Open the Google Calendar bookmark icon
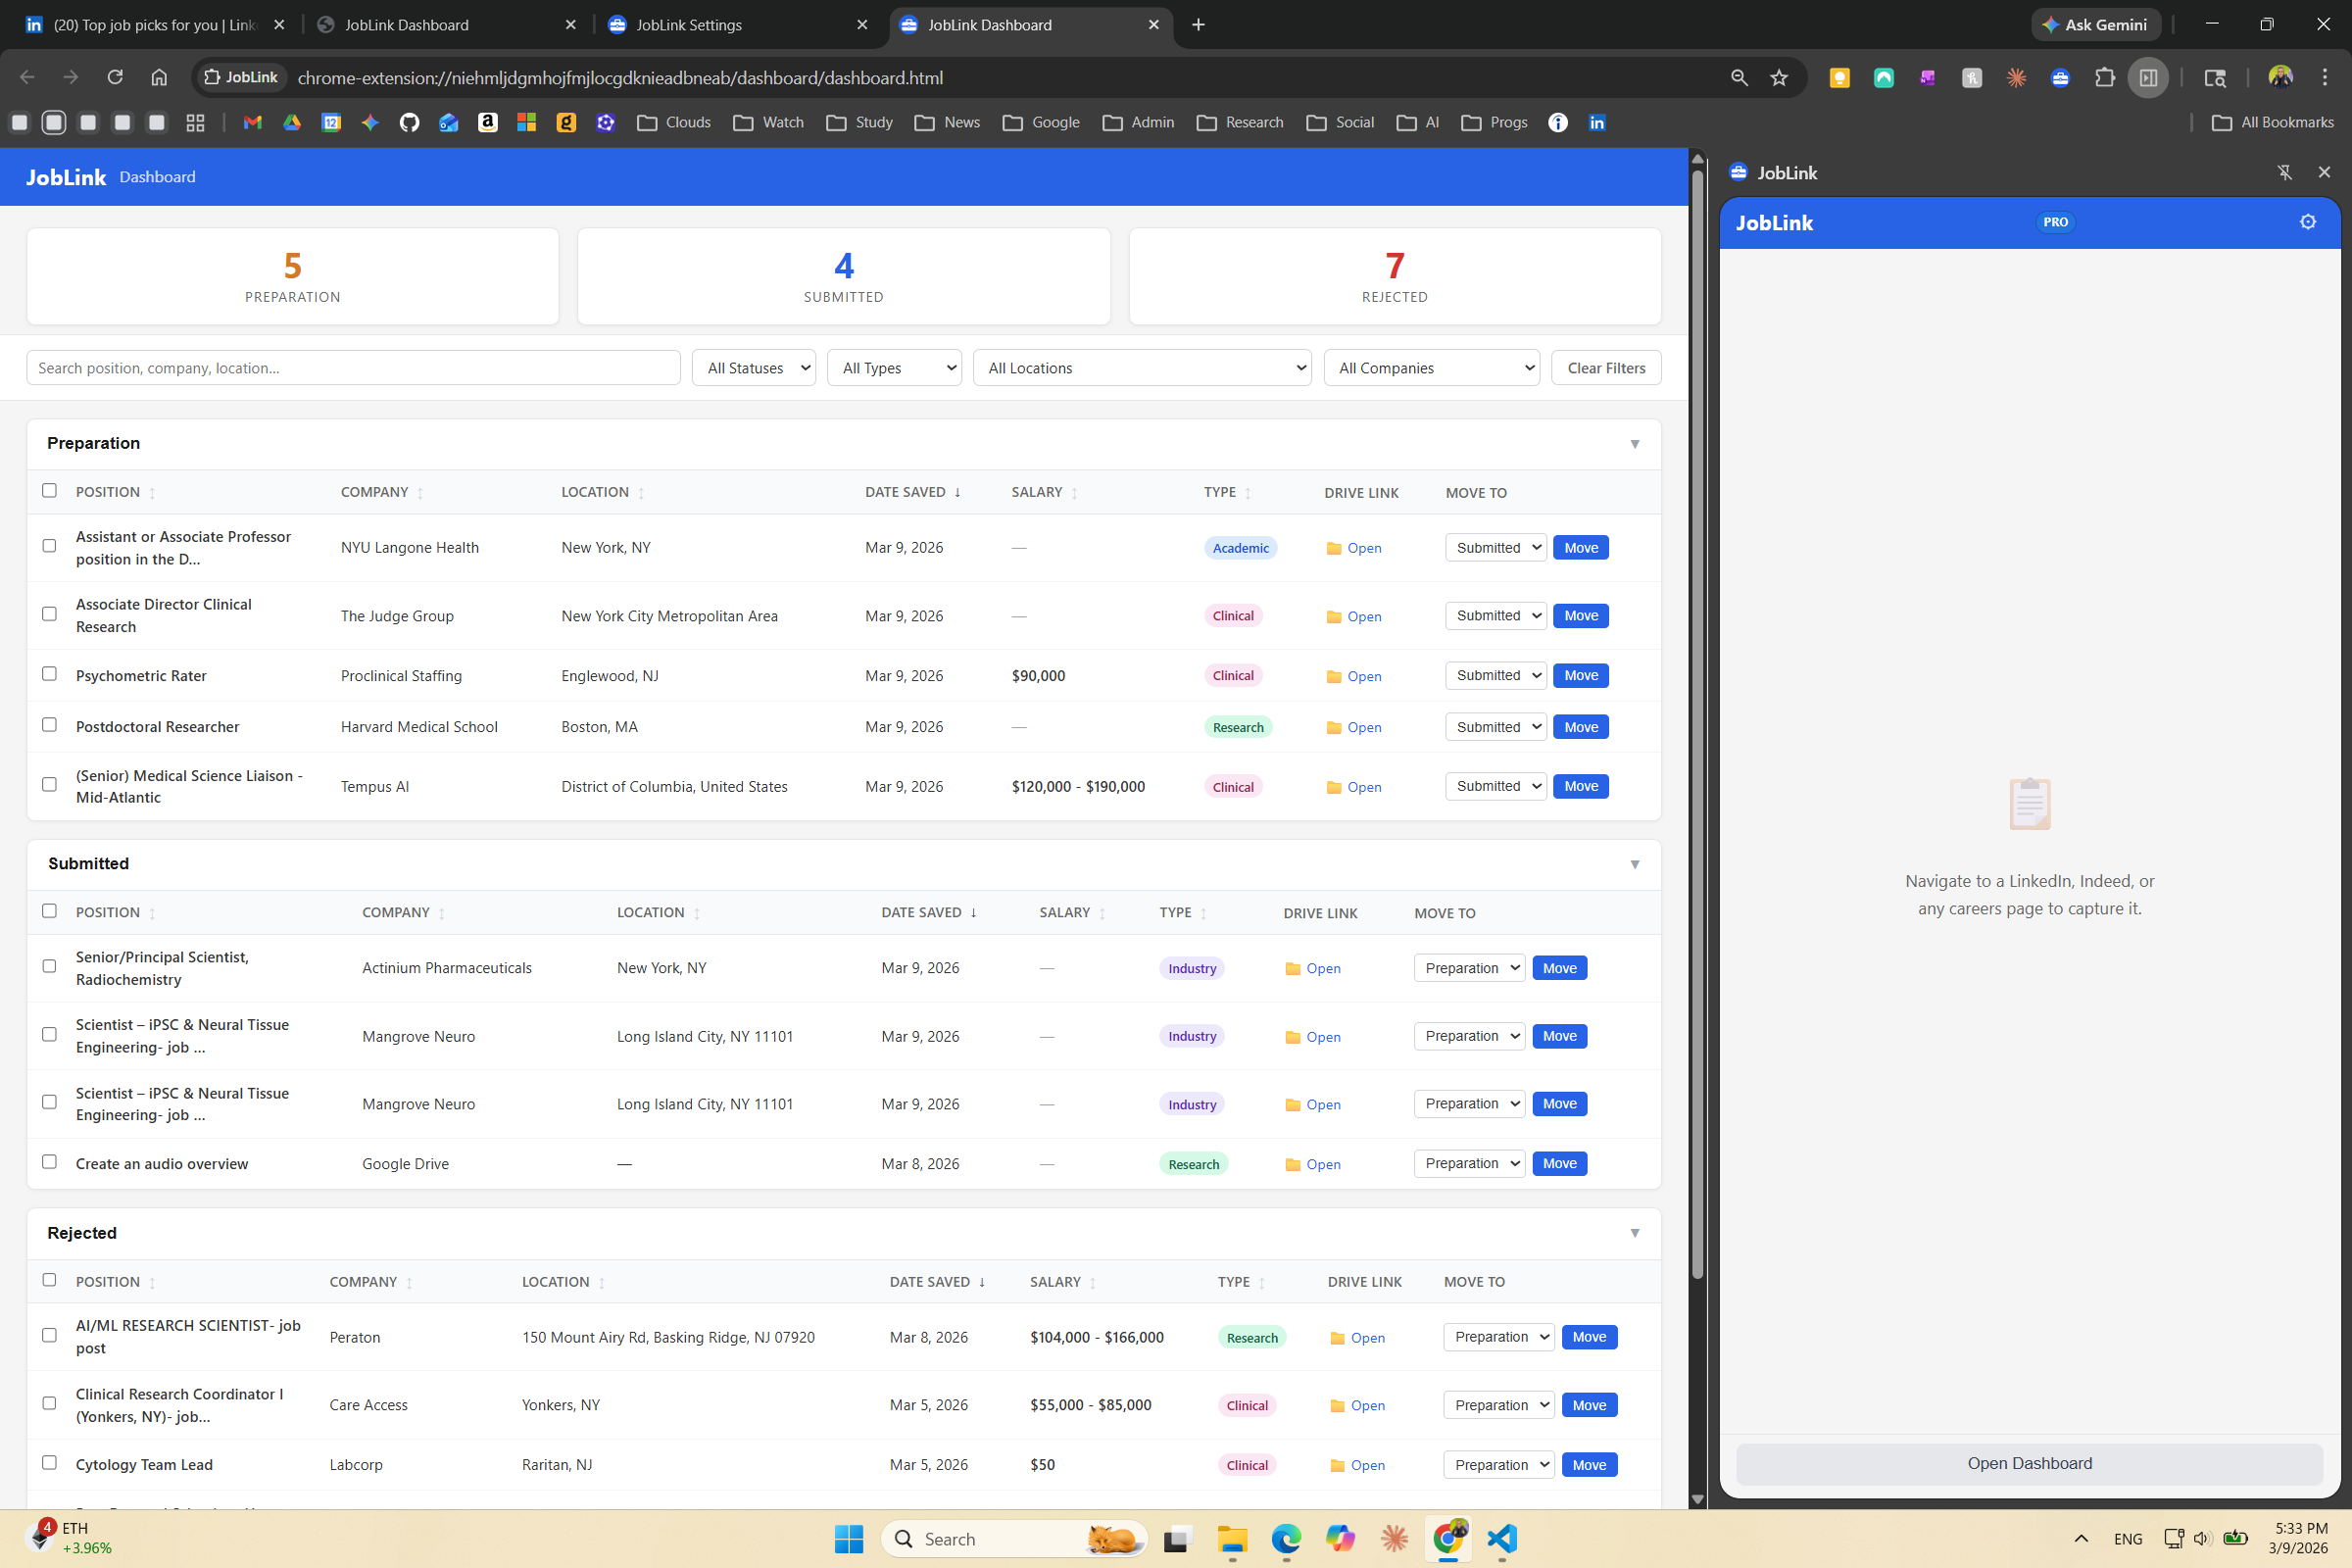The width and height of the screenshot is (2352, 1568). (331, 122)
